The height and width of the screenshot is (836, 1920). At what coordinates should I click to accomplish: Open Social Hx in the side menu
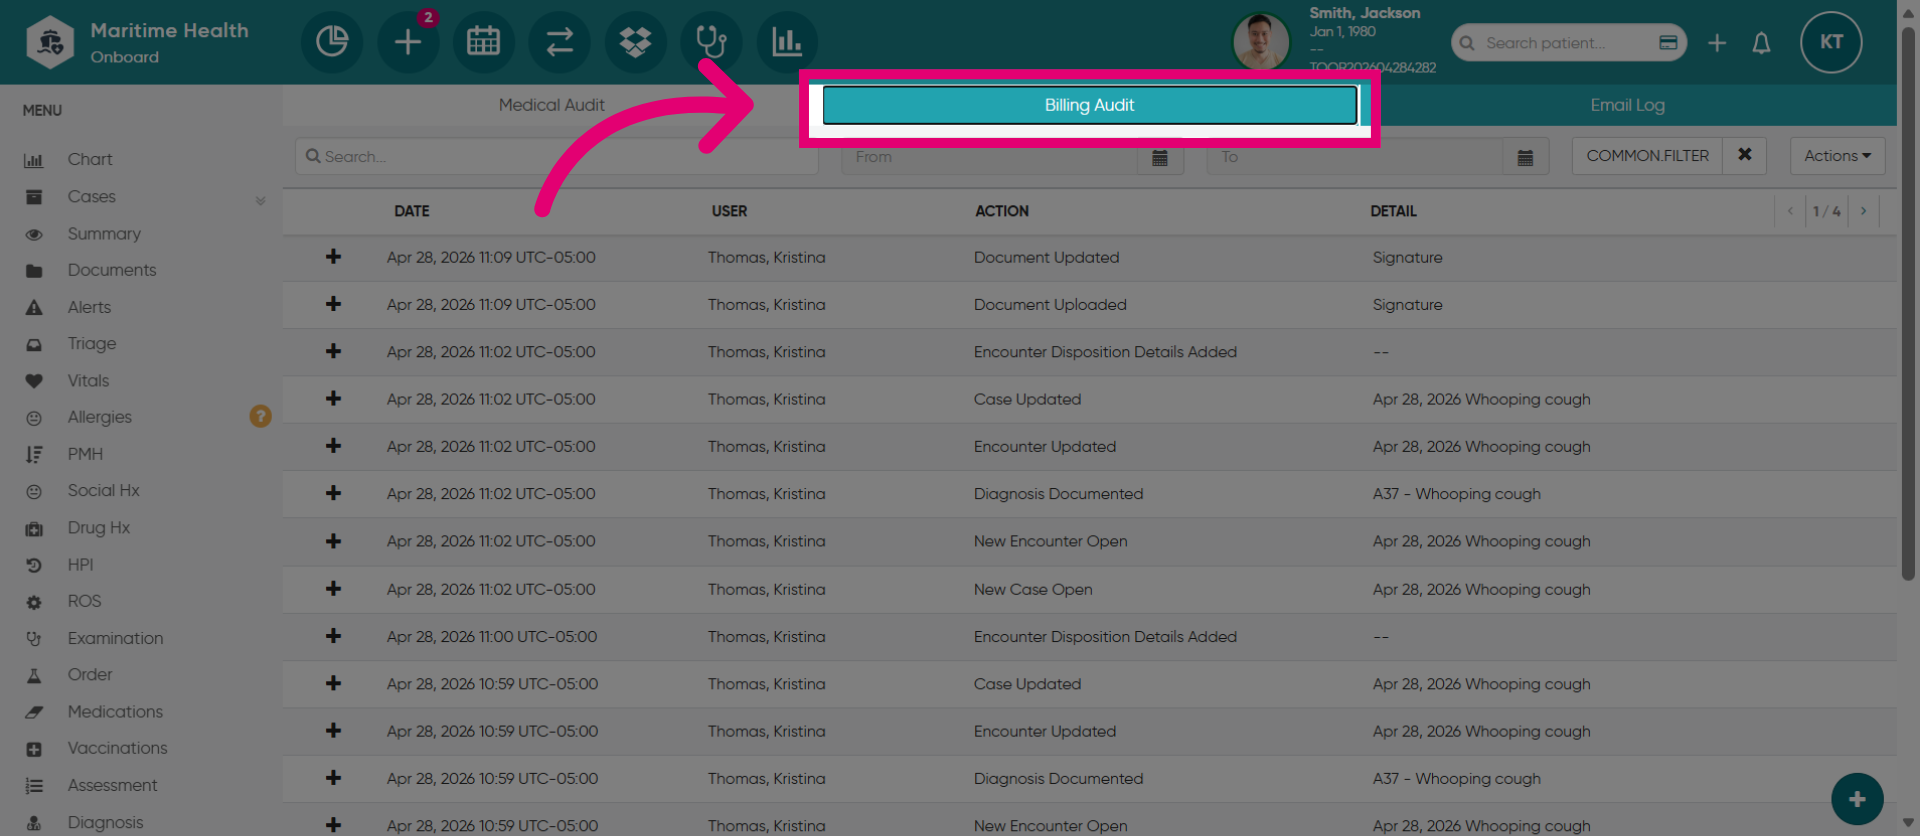[103, 491]
